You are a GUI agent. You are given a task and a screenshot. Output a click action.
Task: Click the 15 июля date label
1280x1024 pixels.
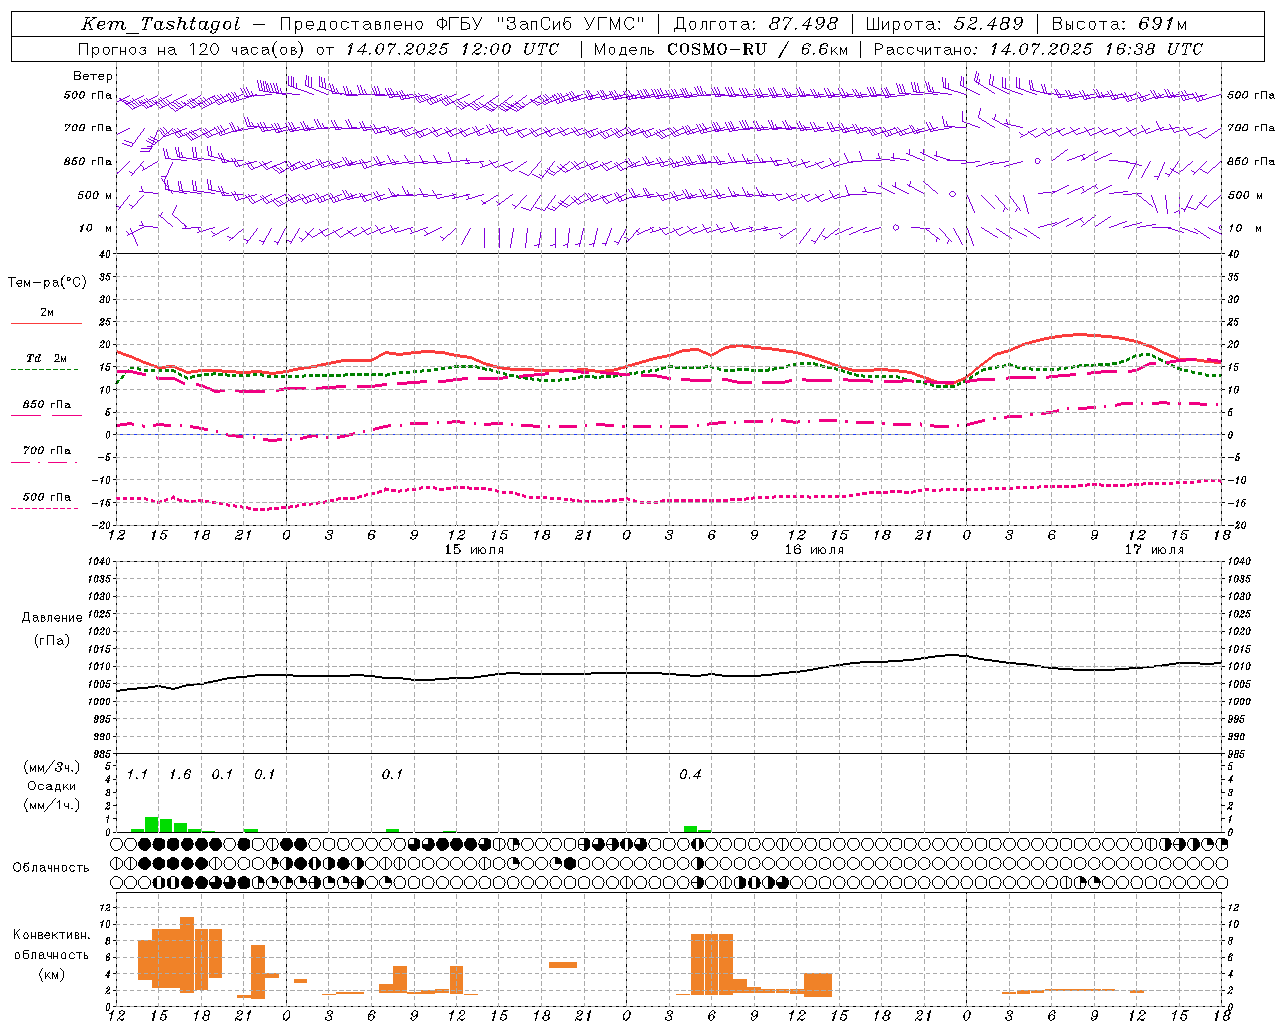click(475, 550)
